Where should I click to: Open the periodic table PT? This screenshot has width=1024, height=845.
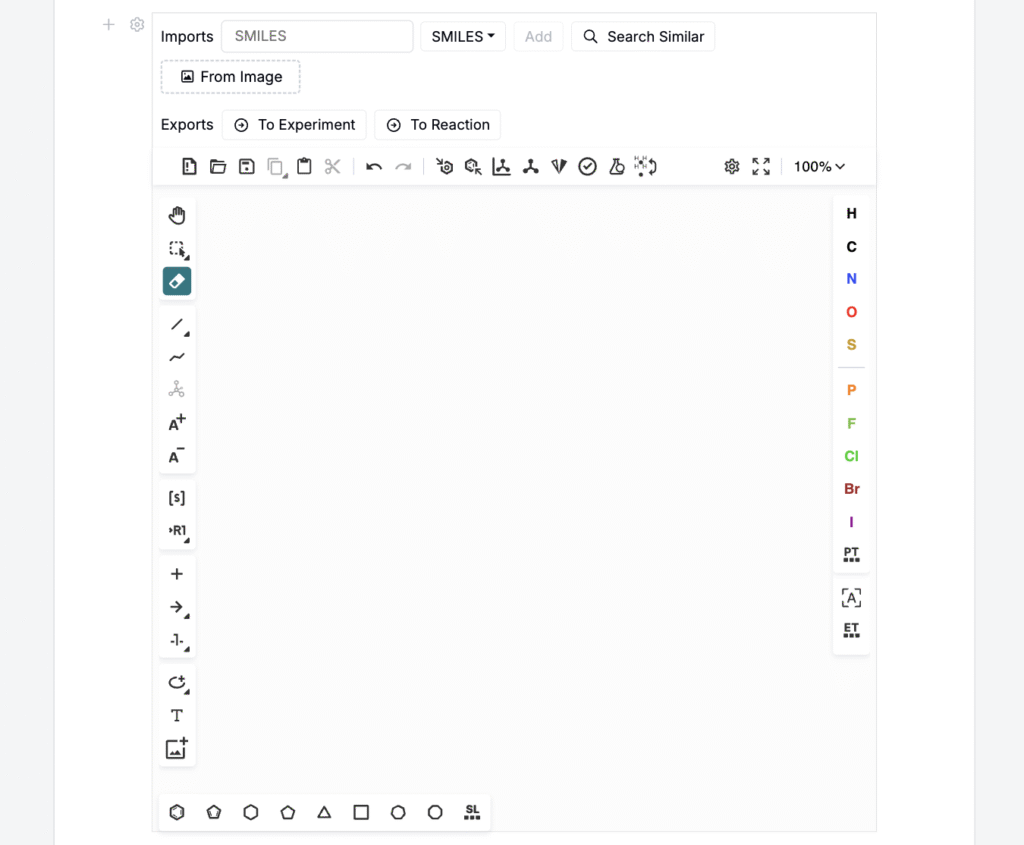851,554
